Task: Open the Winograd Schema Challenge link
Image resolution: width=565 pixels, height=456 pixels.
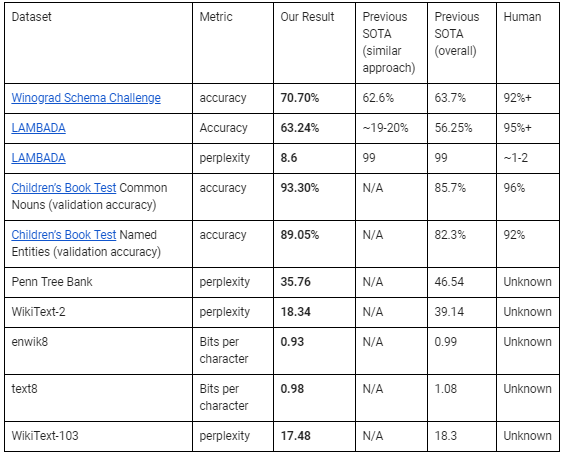Action: click(x=86, y=98)
